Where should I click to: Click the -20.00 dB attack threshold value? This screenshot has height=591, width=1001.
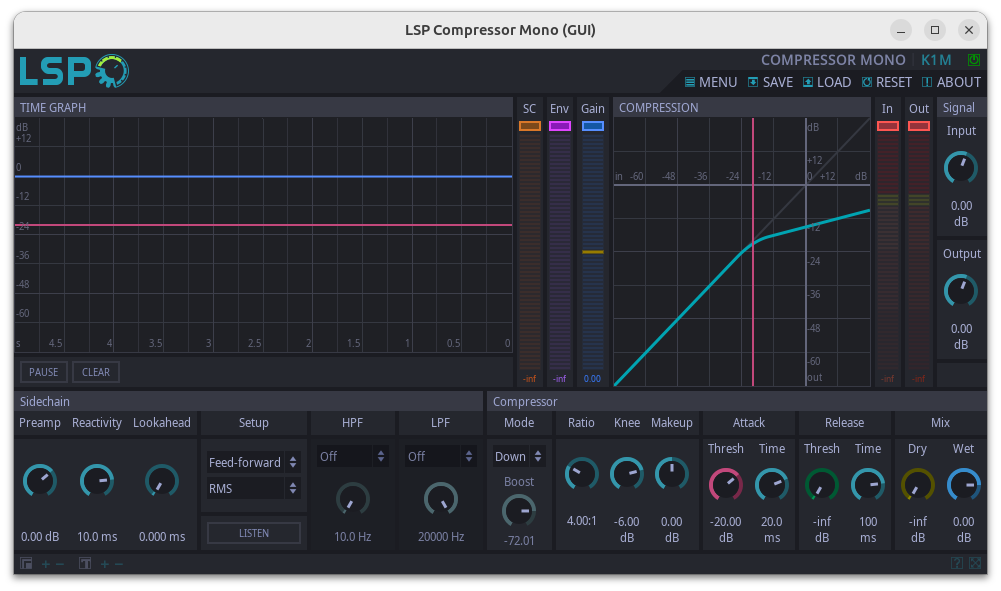pos(726,529)
